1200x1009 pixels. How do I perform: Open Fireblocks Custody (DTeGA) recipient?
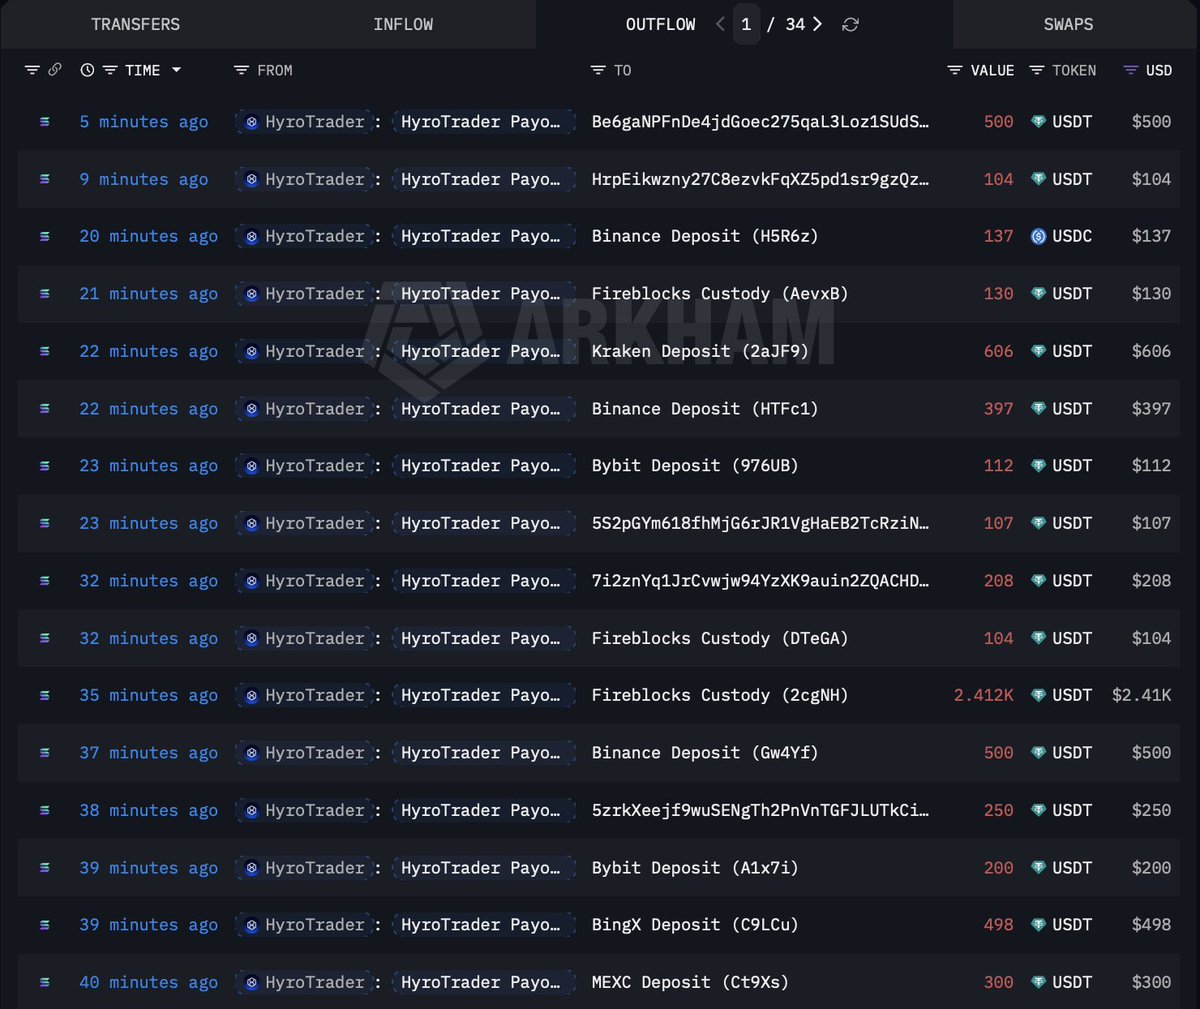click(720, 638)
